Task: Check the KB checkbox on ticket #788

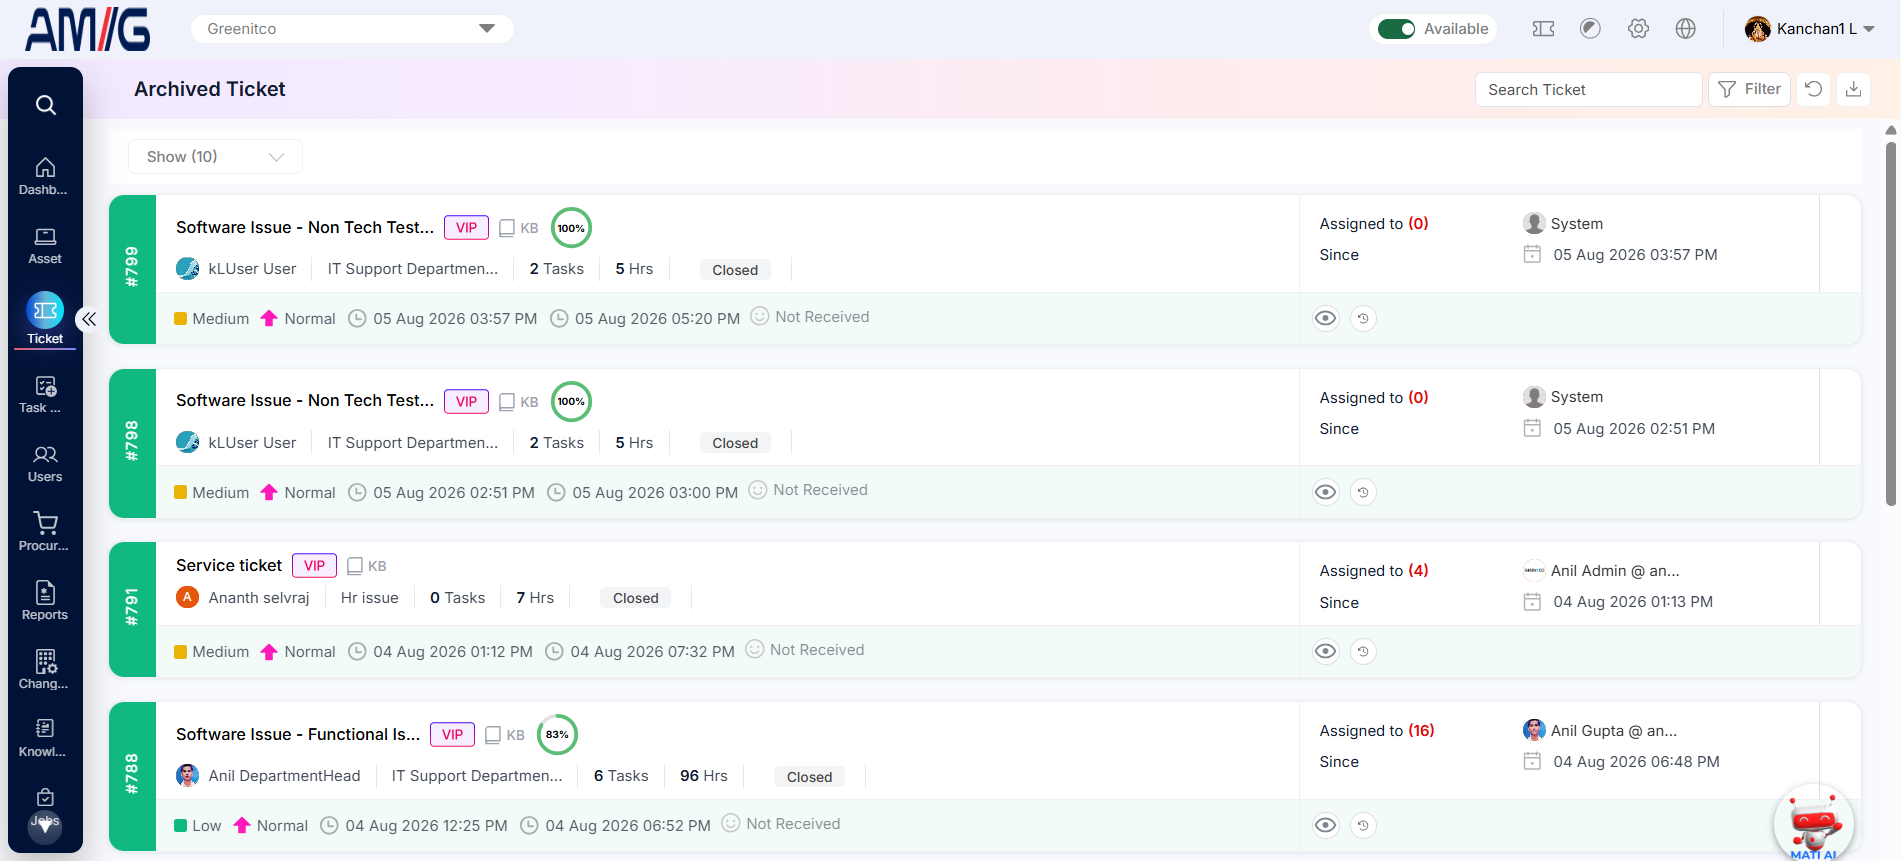Action: pos(493,735)
